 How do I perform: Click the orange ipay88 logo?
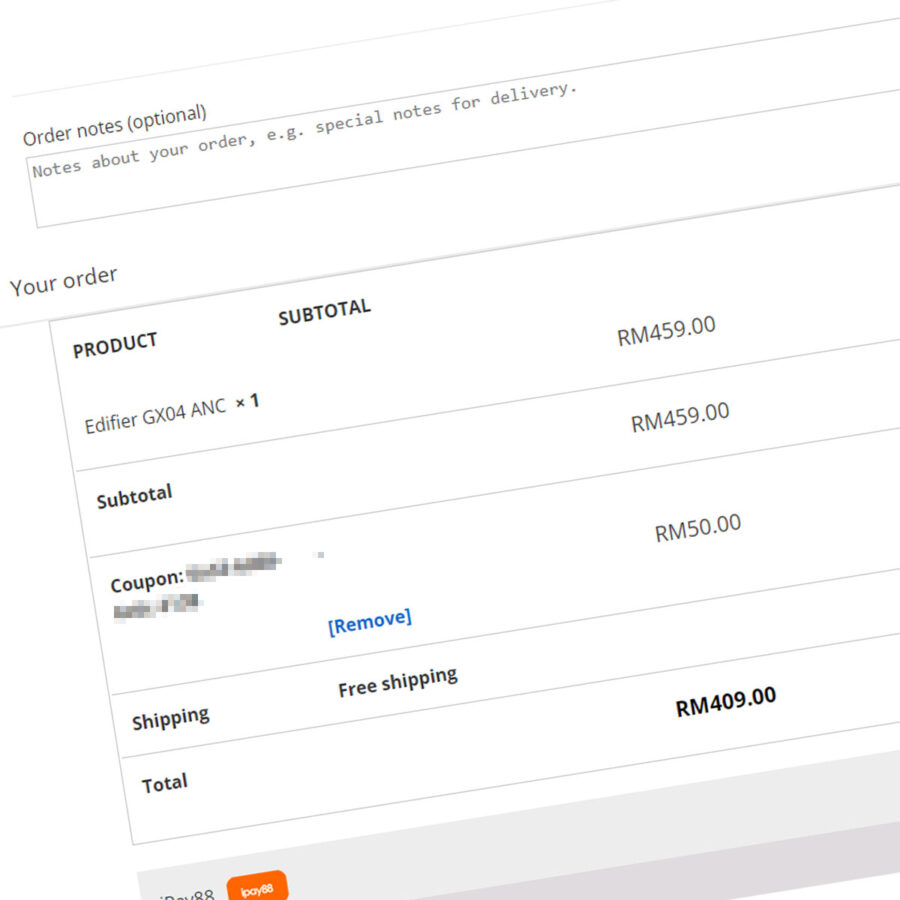[257, 887]
